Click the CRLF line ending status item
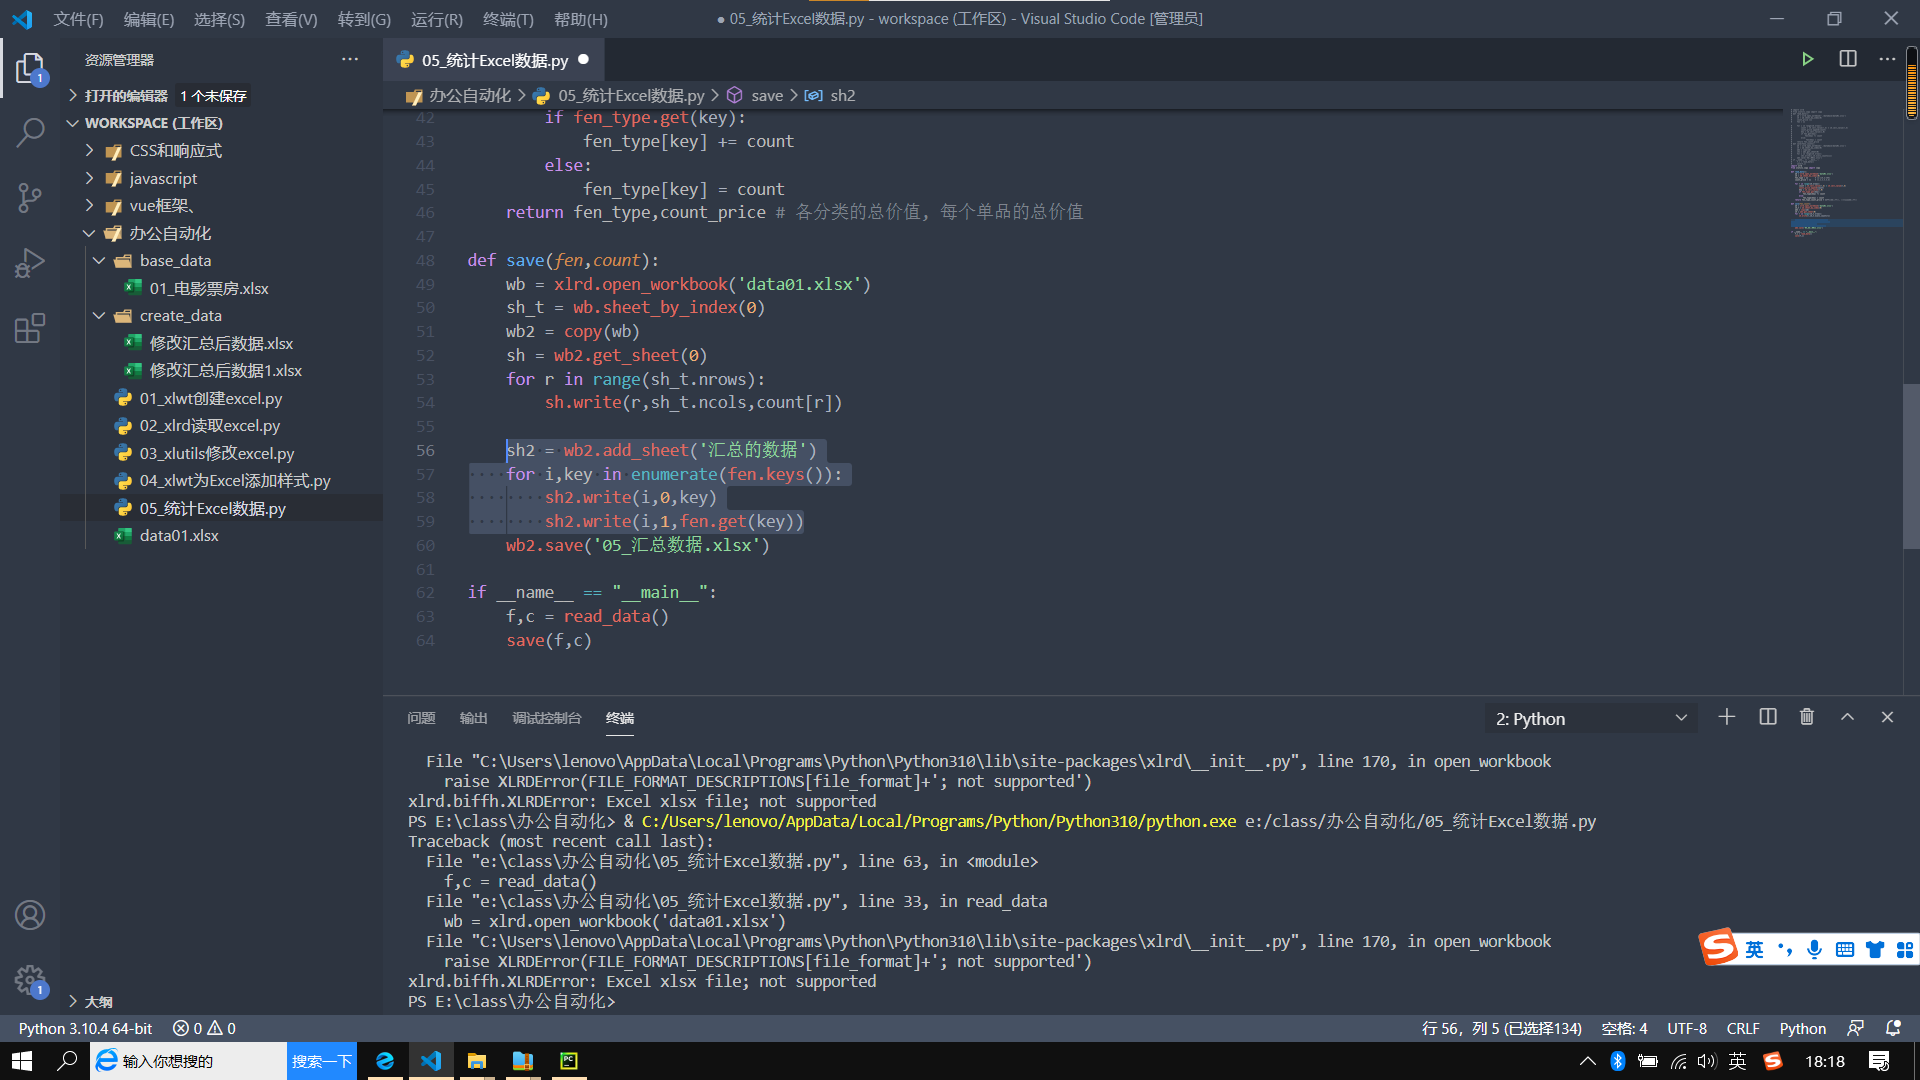 coord(1743,1028)
